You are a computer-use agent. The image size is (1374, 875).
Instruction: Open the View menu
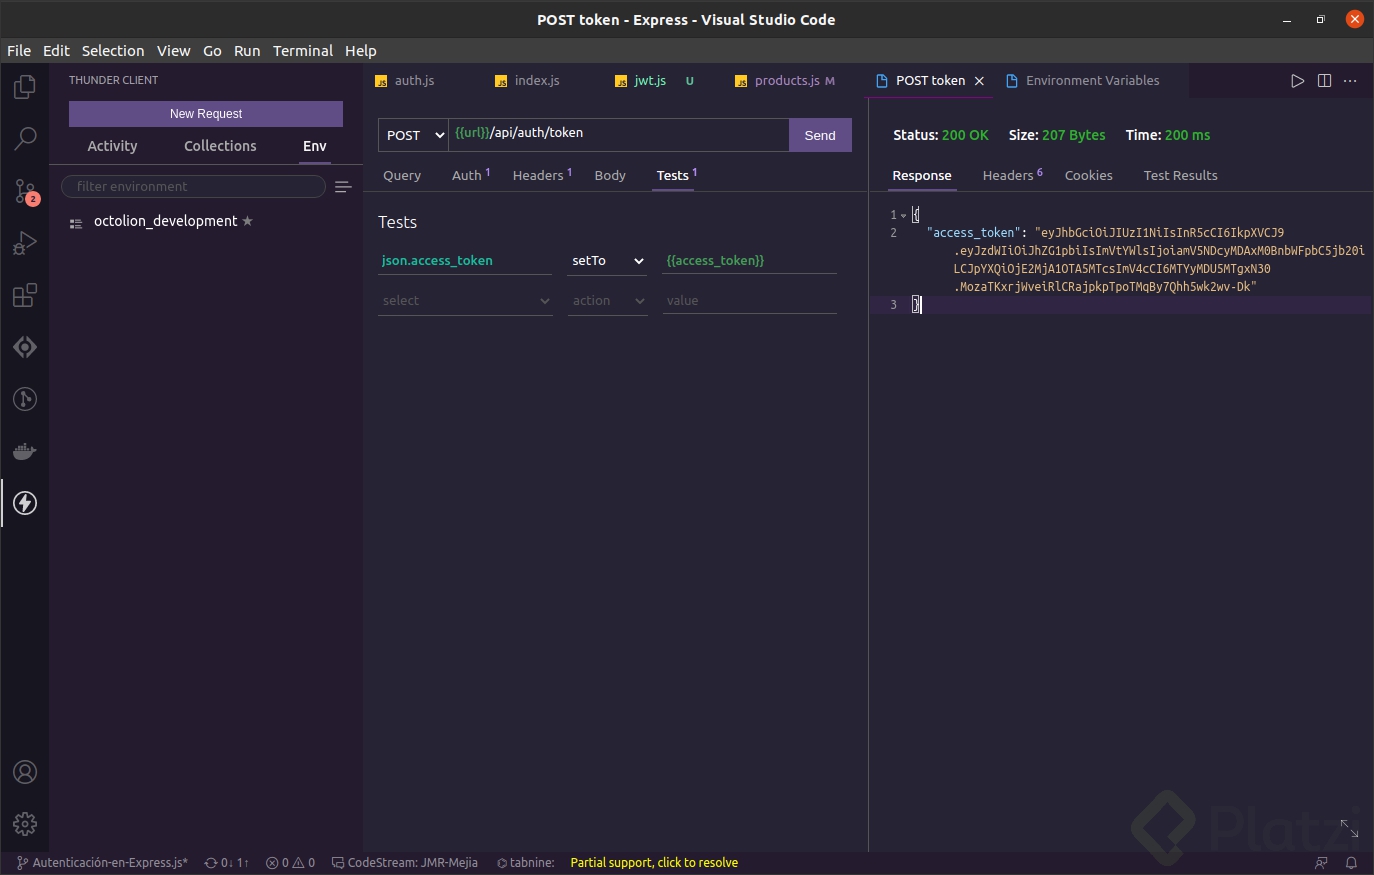pos(173,51)
